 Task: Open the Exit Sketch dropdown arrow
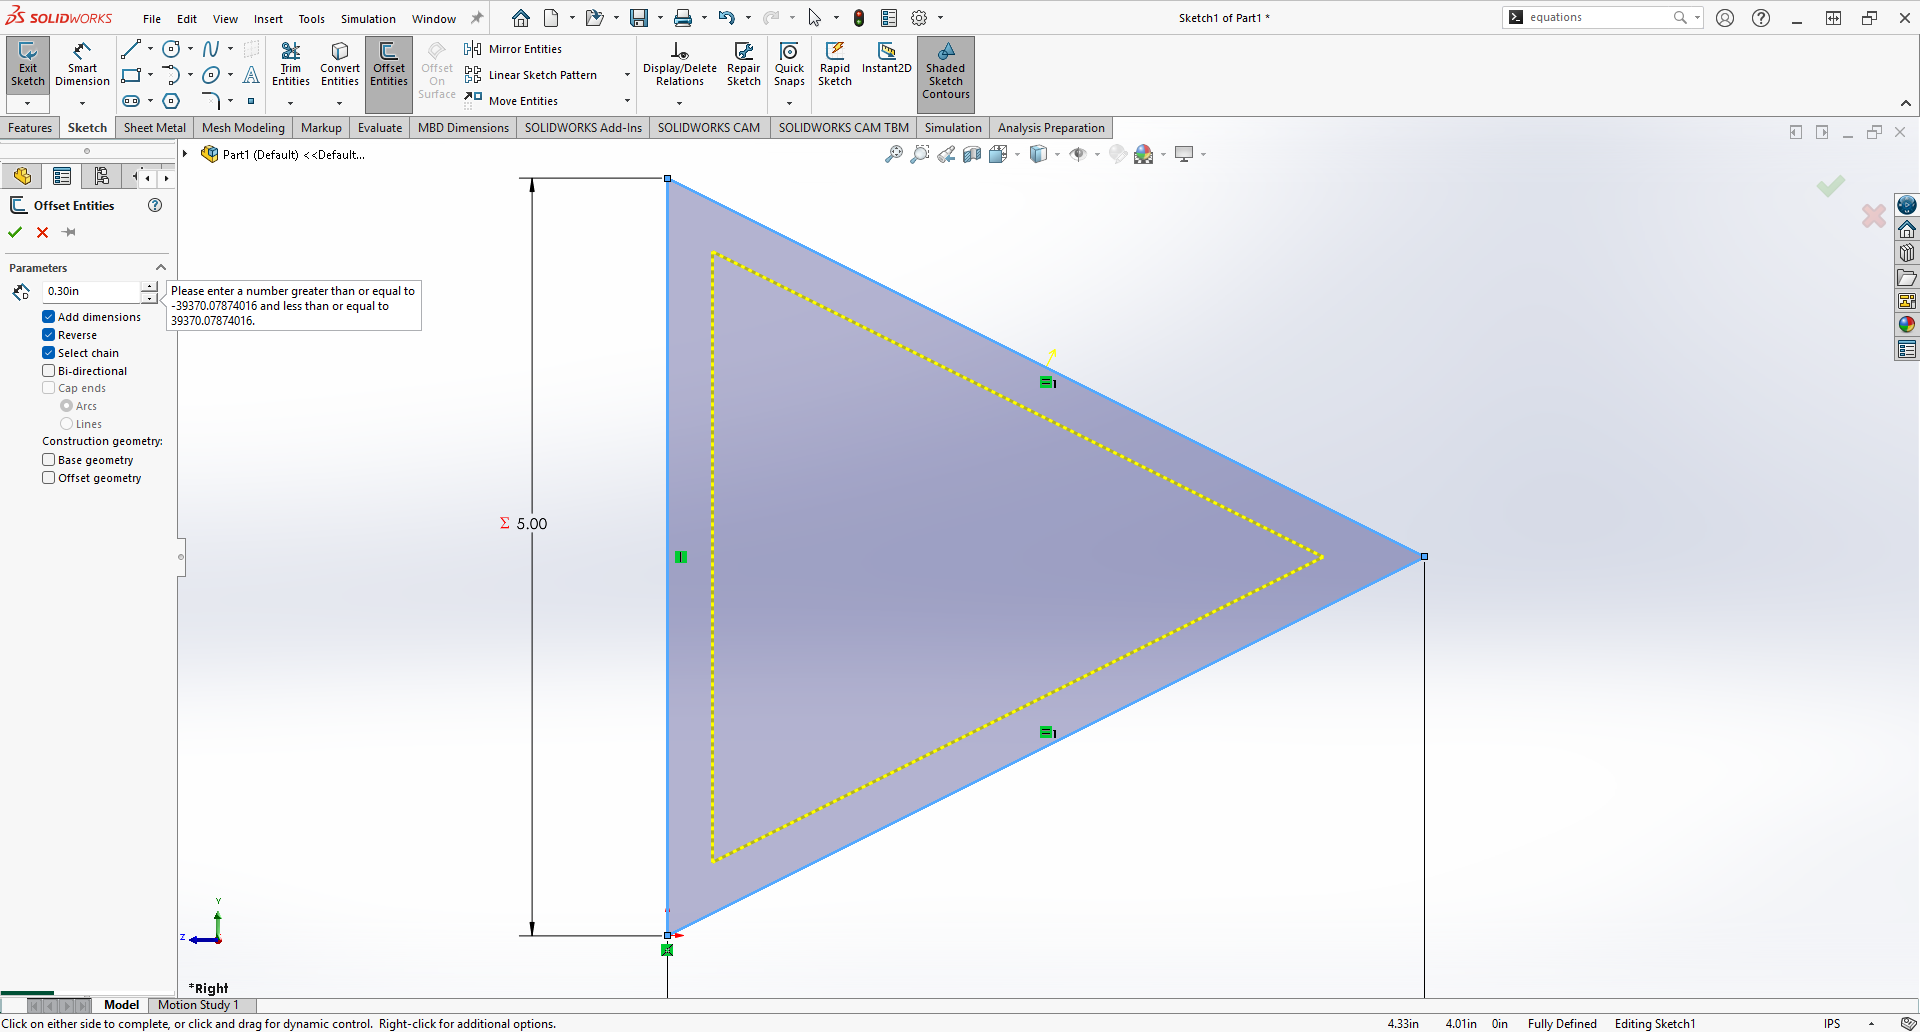pyautogui.click(x=27, y=103)
